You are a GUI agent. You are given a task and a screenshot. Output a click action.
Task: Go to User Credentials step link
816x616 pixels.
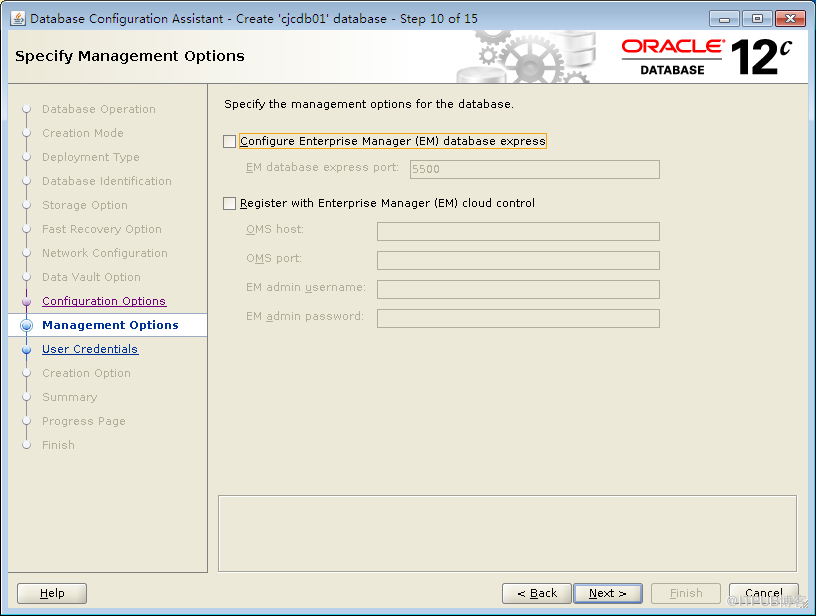coord(90,349)
